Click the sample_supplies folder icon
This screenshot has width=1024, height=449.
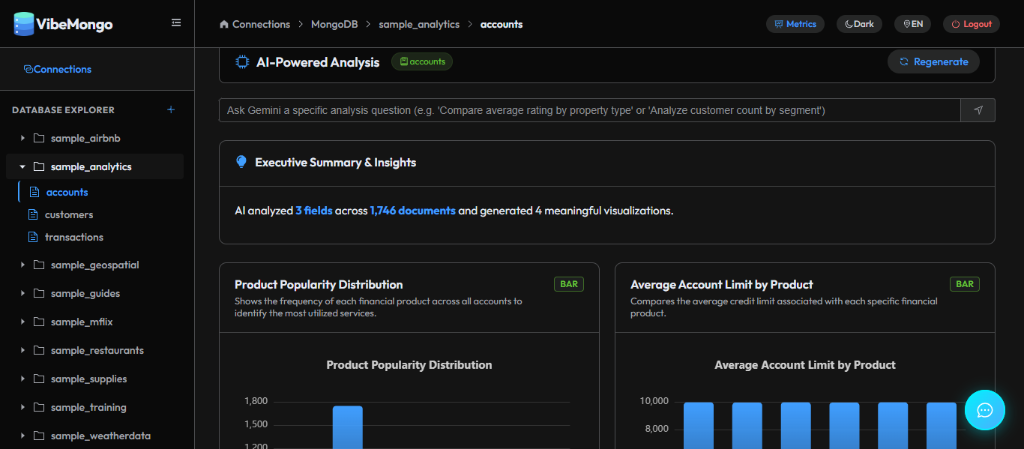tap(39, 379)
